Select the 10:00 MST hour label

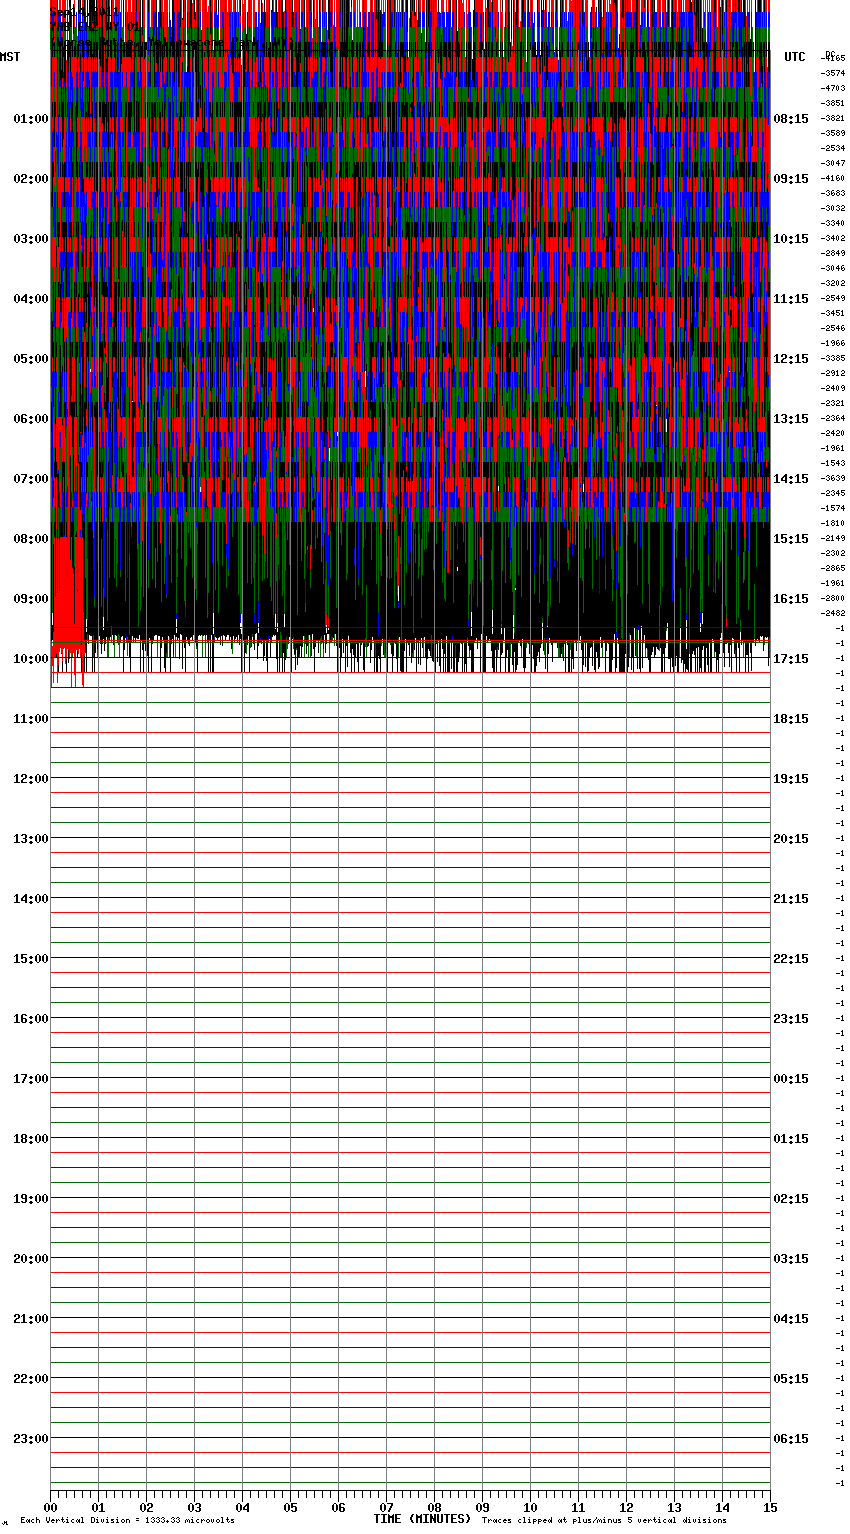pos(31,659)
